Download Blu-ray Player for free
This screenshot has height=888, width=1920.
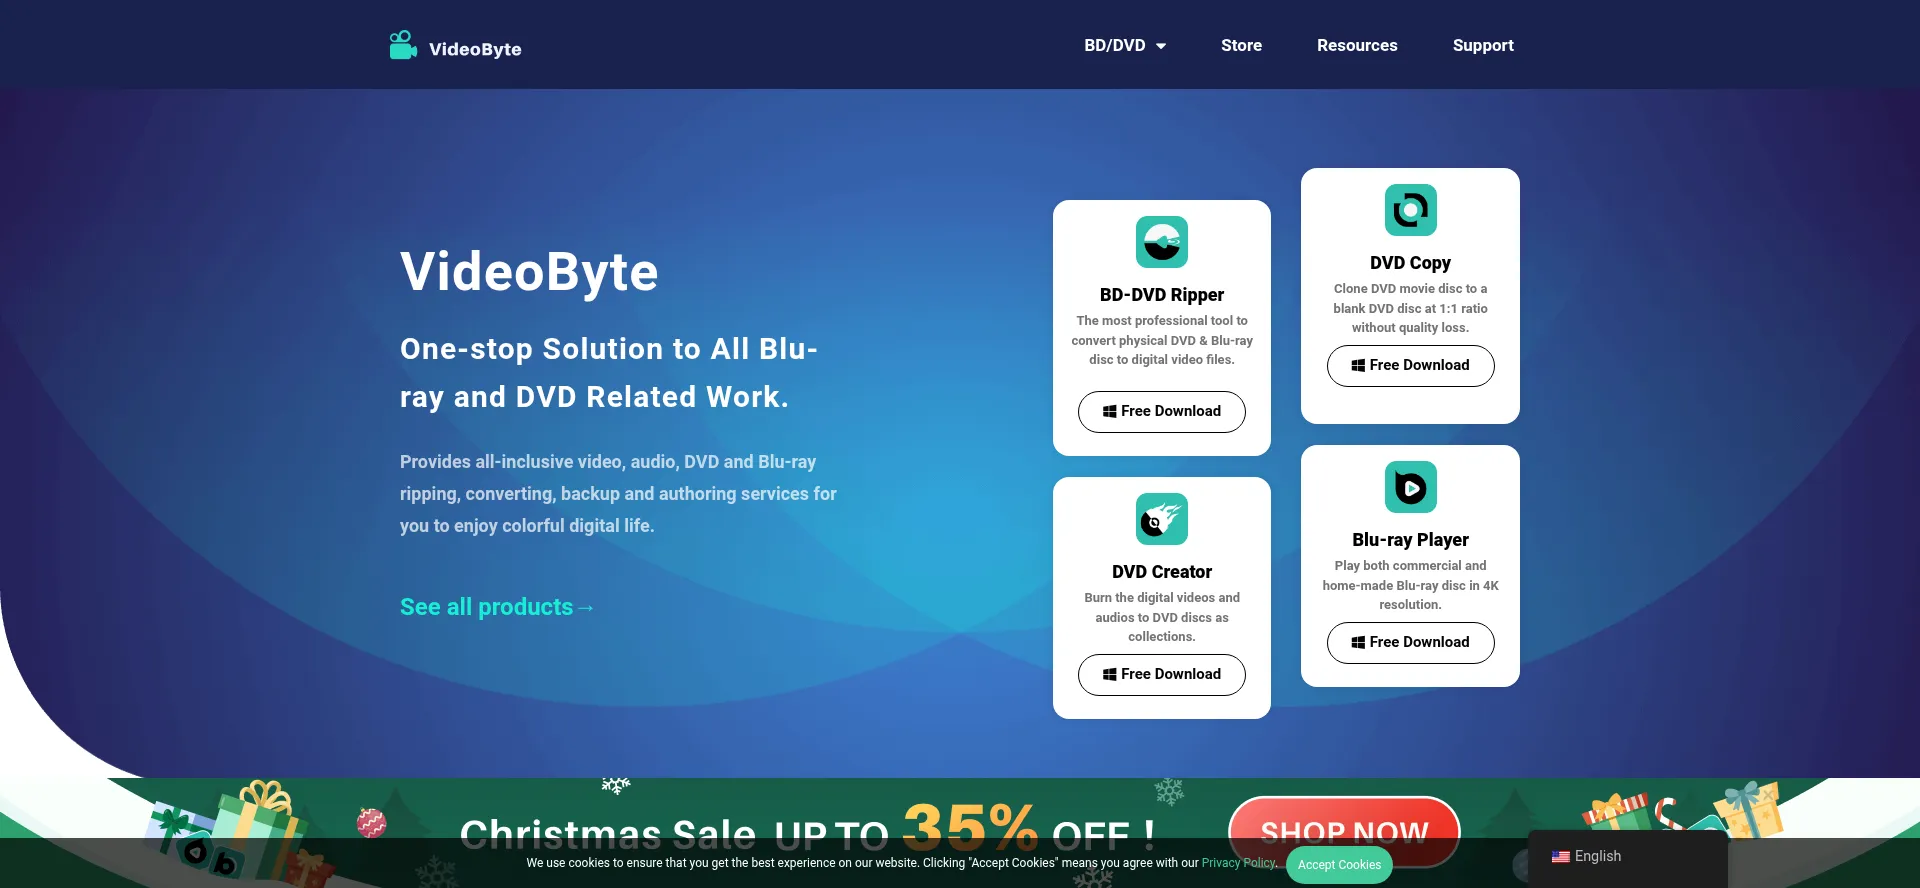click(x=1411, y=643)
